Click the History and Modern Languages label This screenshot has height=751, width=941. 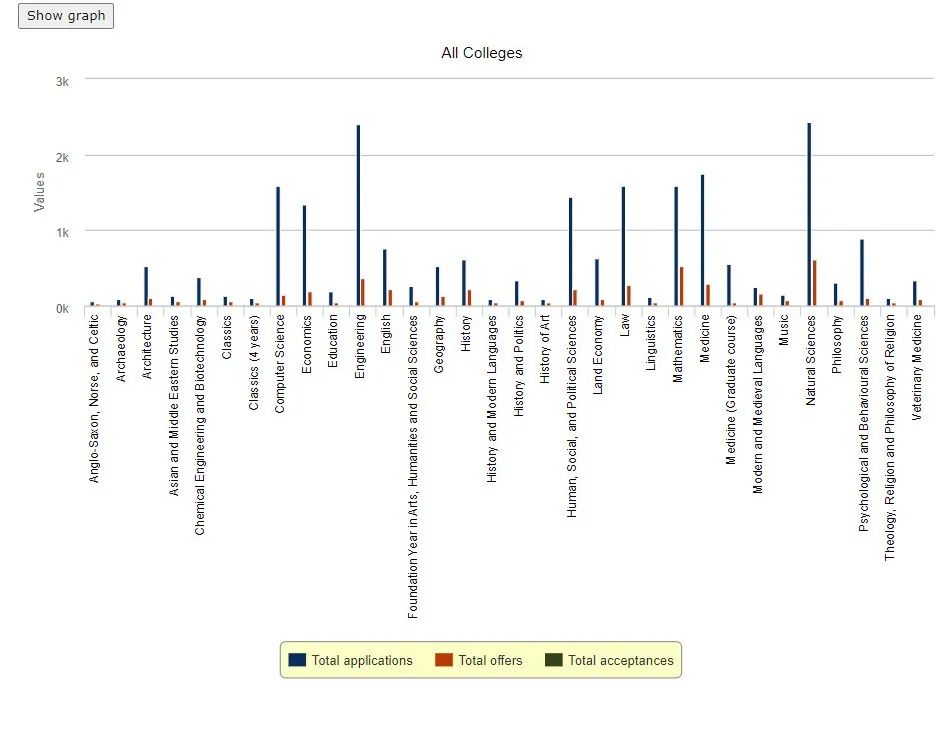click(x=492, y=399)
